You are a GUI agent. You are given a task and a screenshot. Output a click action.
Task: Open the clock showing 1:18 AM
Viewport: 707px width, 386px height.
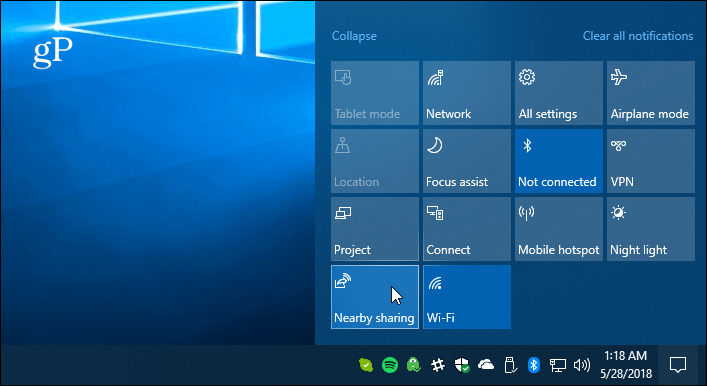[x=626, y=365]
